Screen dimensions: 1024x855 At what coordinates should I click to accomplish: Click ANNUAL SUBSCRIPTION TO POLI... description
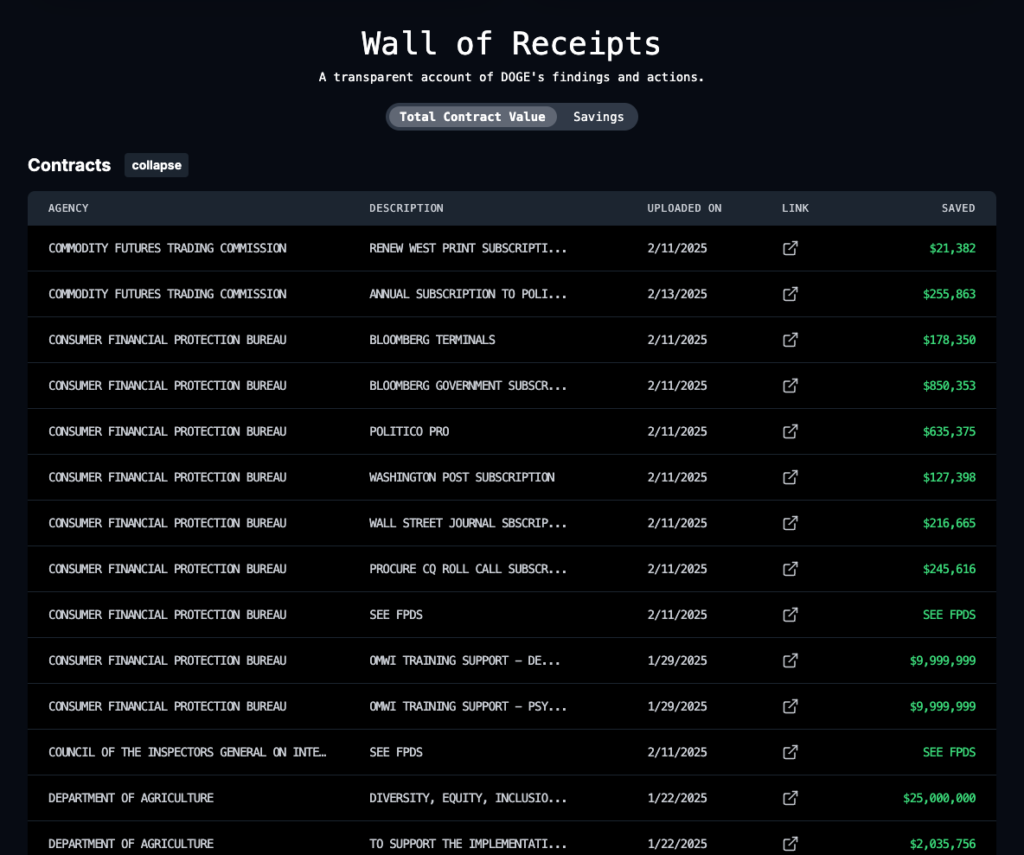(468, 294)
